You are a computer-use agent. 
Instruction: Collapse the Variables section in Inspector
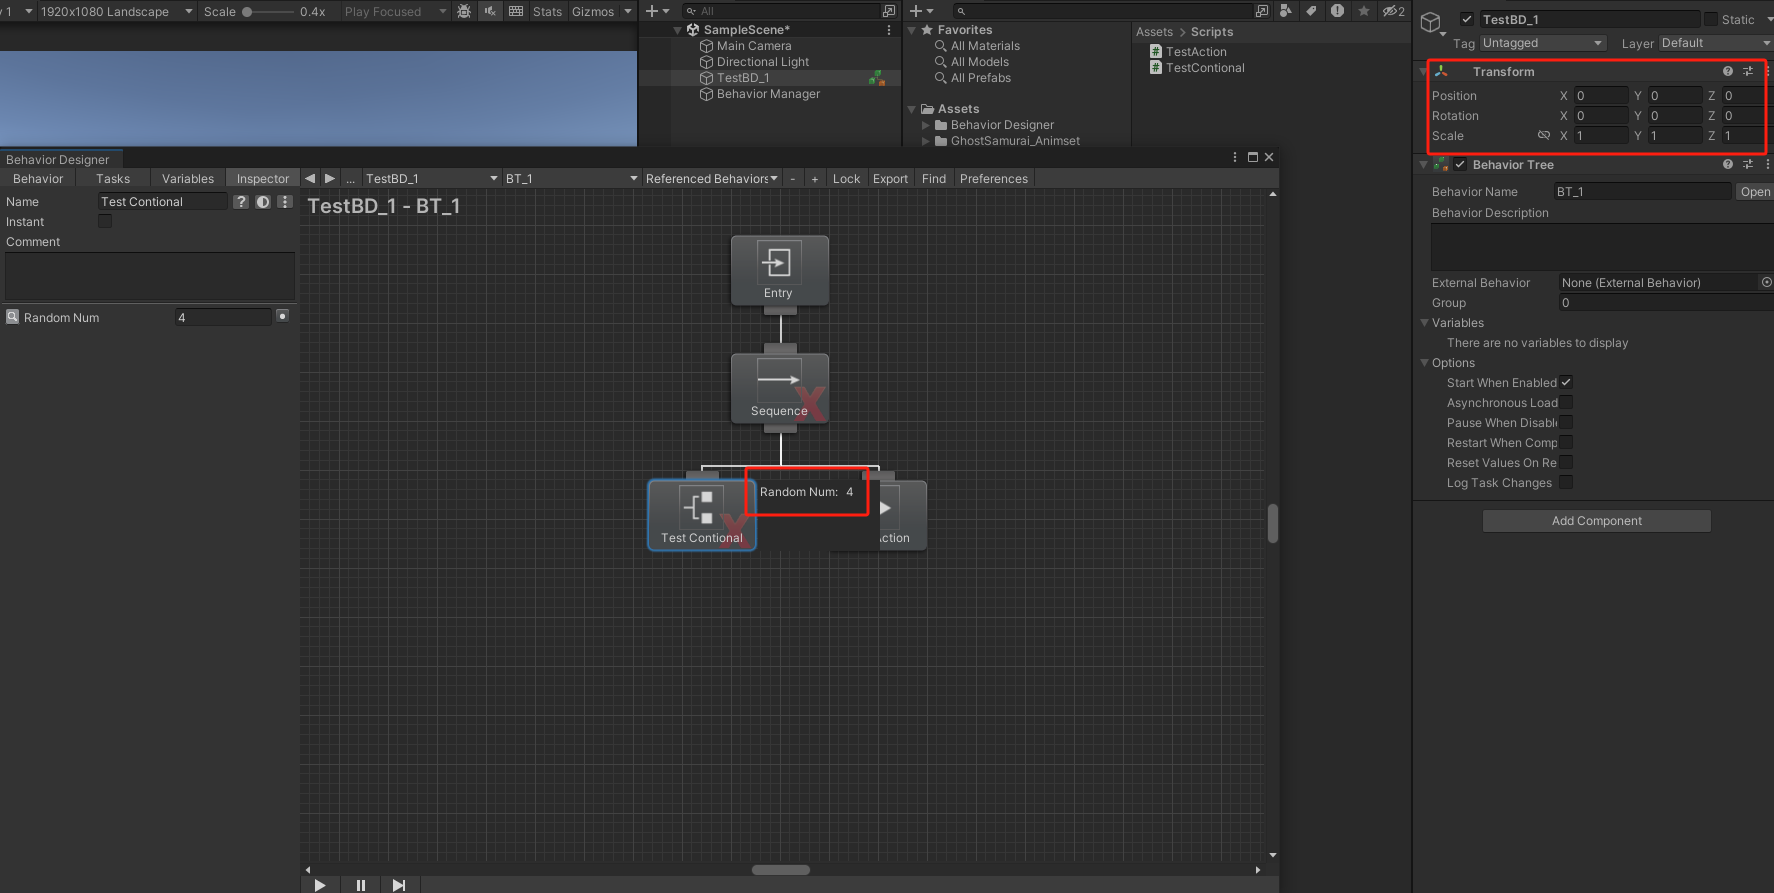[x=1425, y=322]
